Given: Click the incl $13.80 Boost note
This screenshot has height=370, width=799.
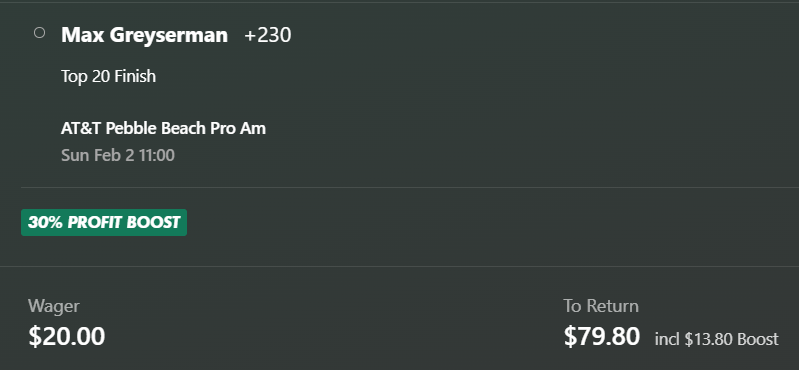Looking at the screenshot, I should [x=716, y=339].
